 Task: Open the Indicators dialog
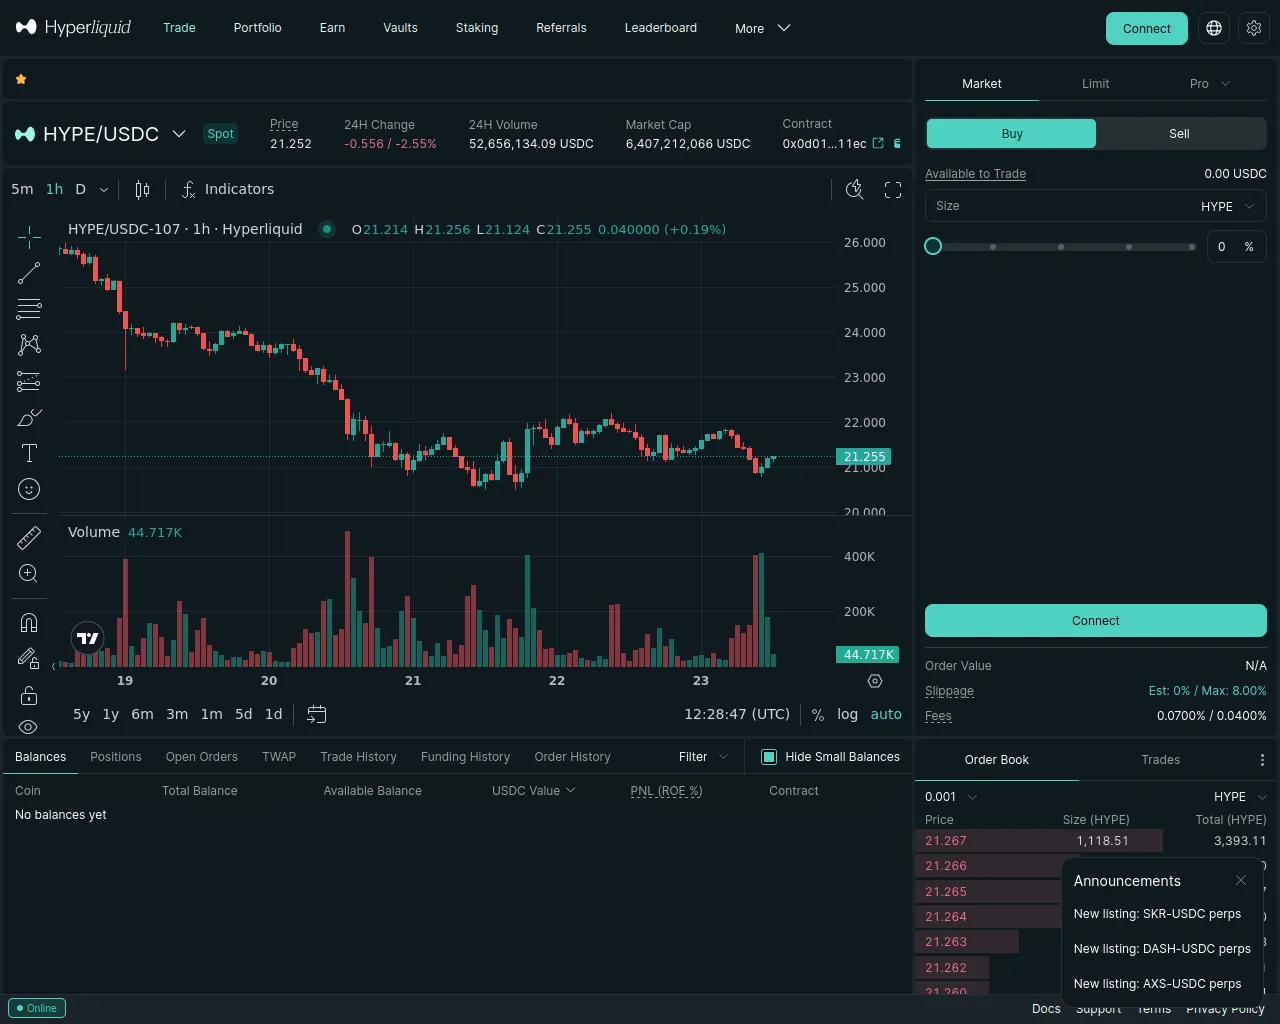[228, 190]
